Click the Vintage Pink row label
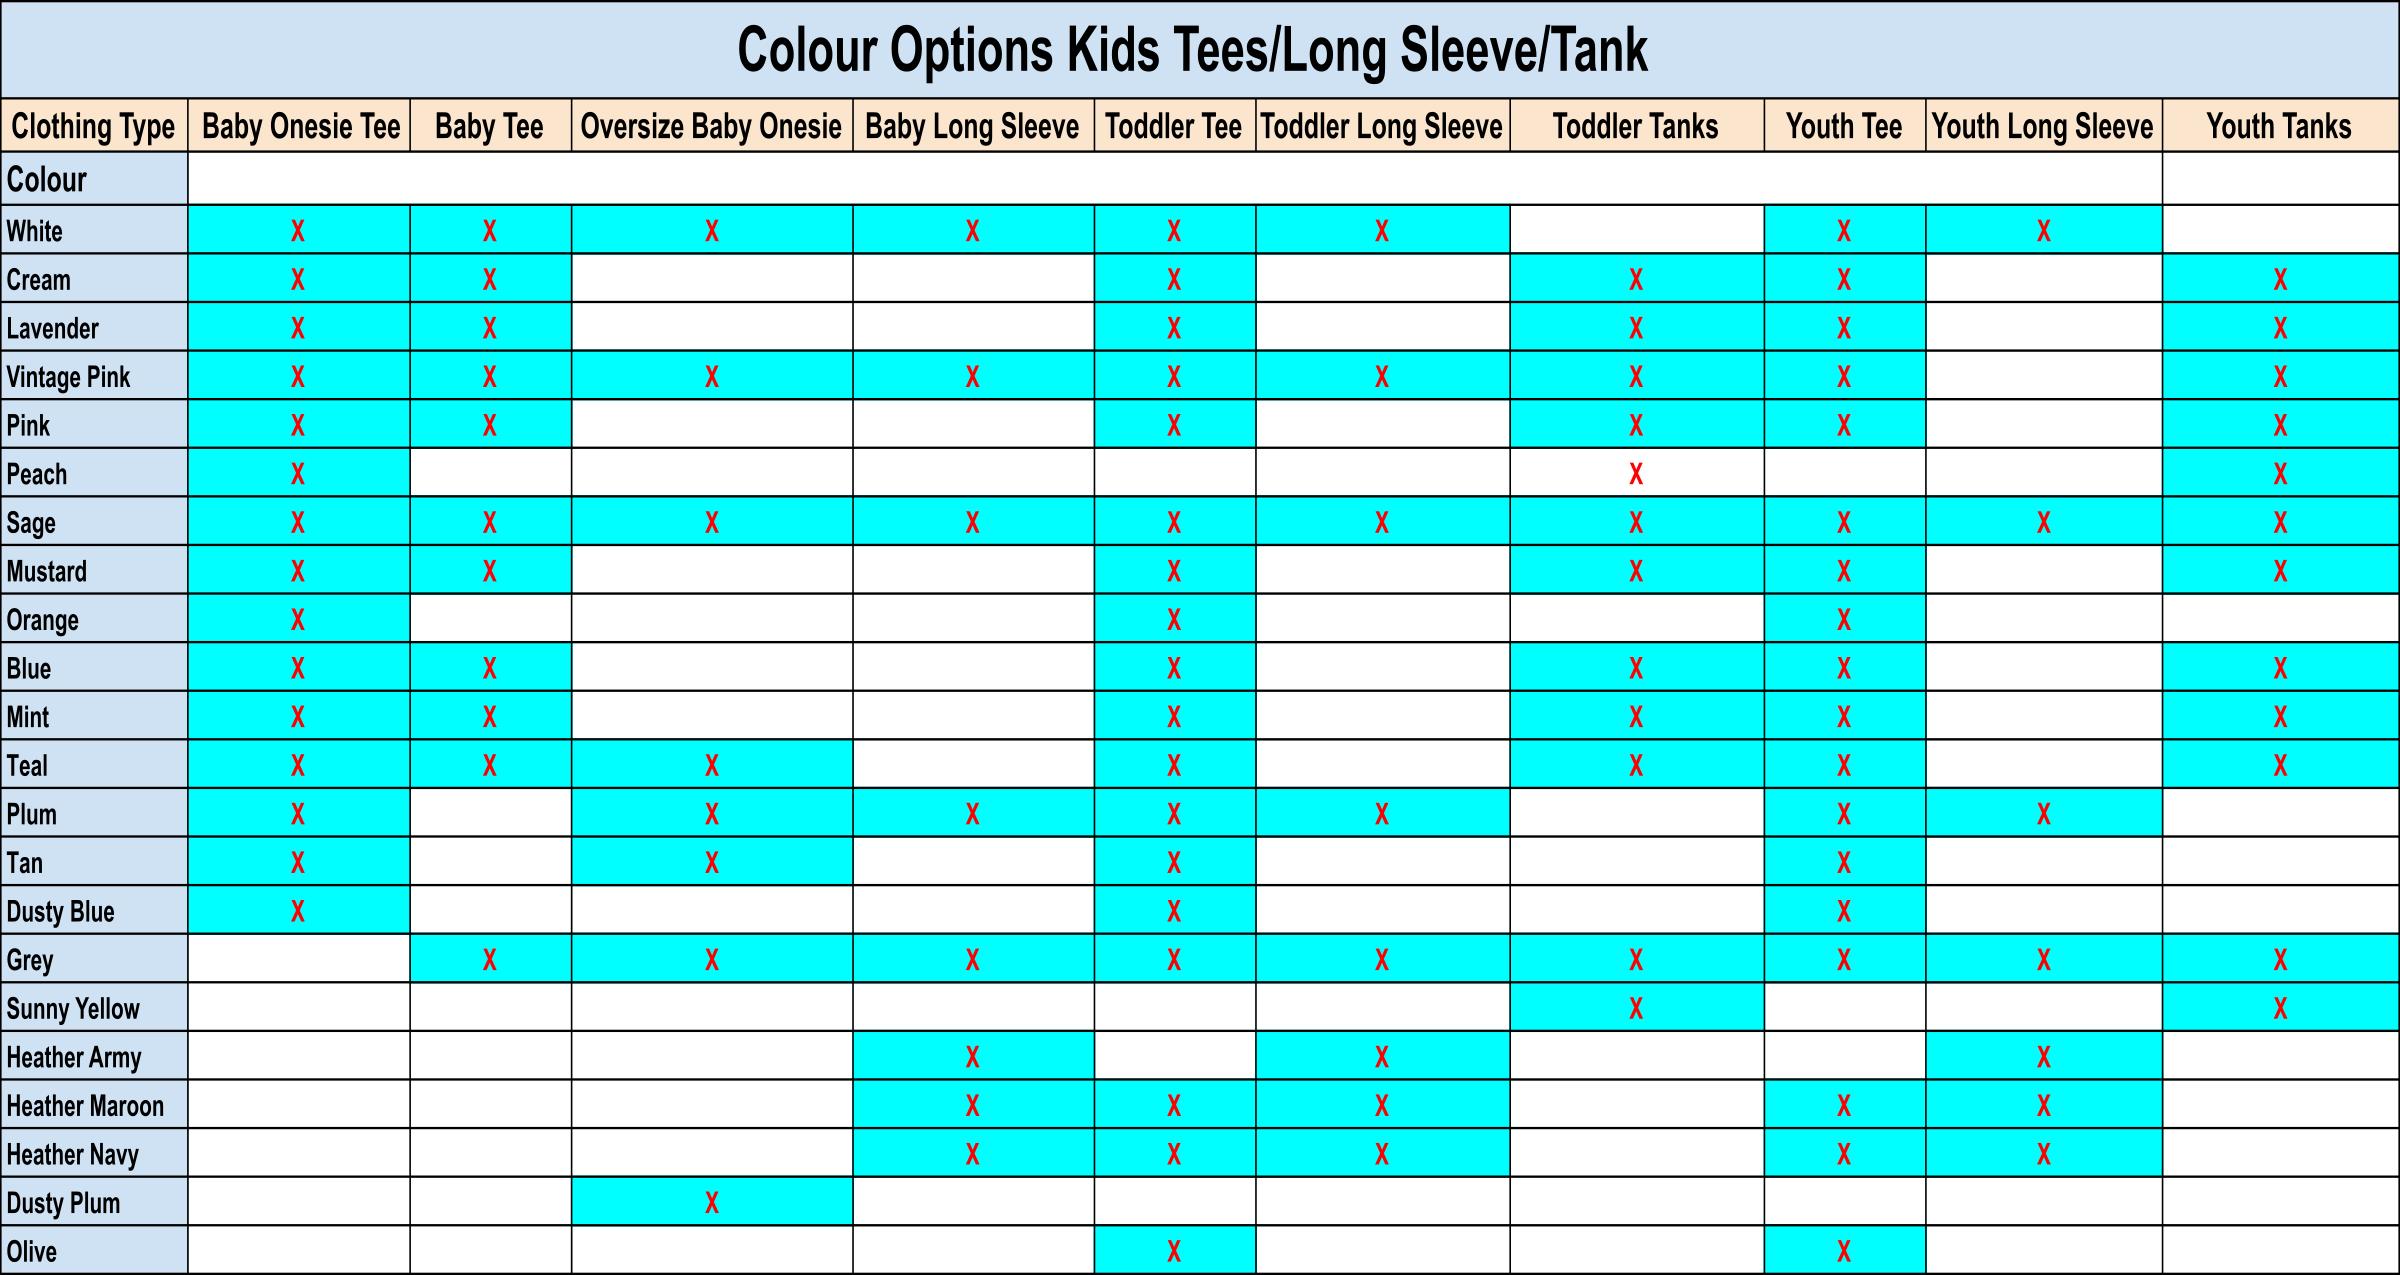2400x1275 pixels. coord(68,377)
